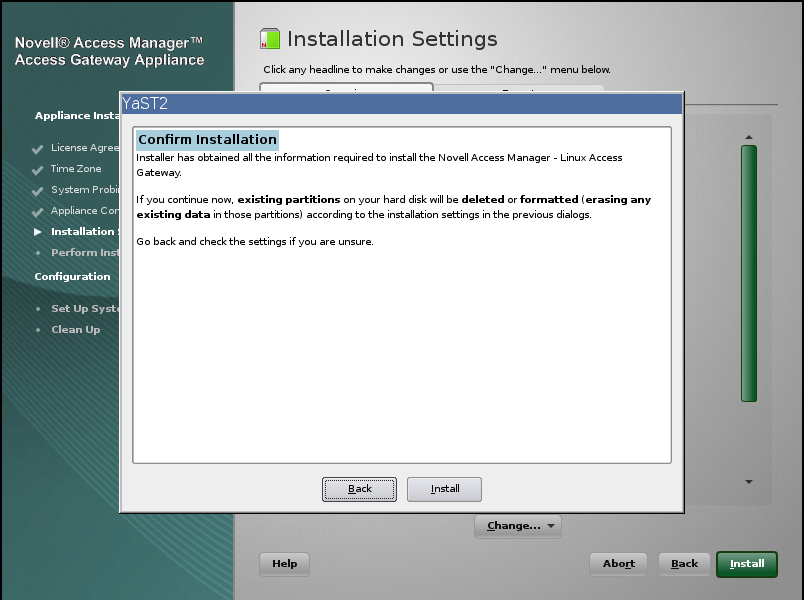804x600 pixels.
Task: Click the Set Up System step
Action: [85, 309]
